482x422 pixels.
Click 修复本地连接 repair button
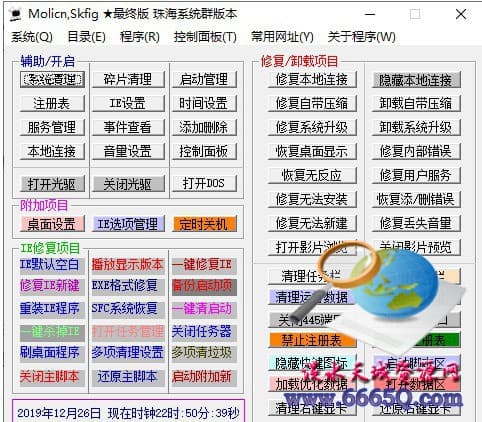[x=312, y=80]
